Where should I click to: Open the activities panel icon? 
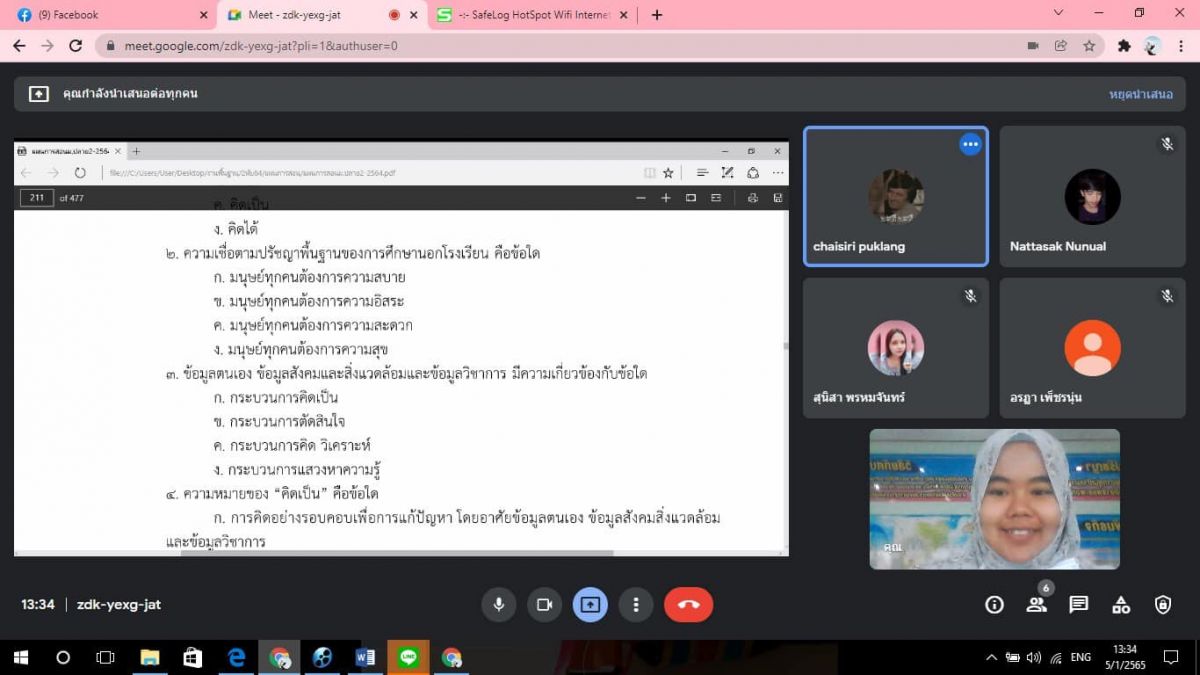(x=1121, y=604)
